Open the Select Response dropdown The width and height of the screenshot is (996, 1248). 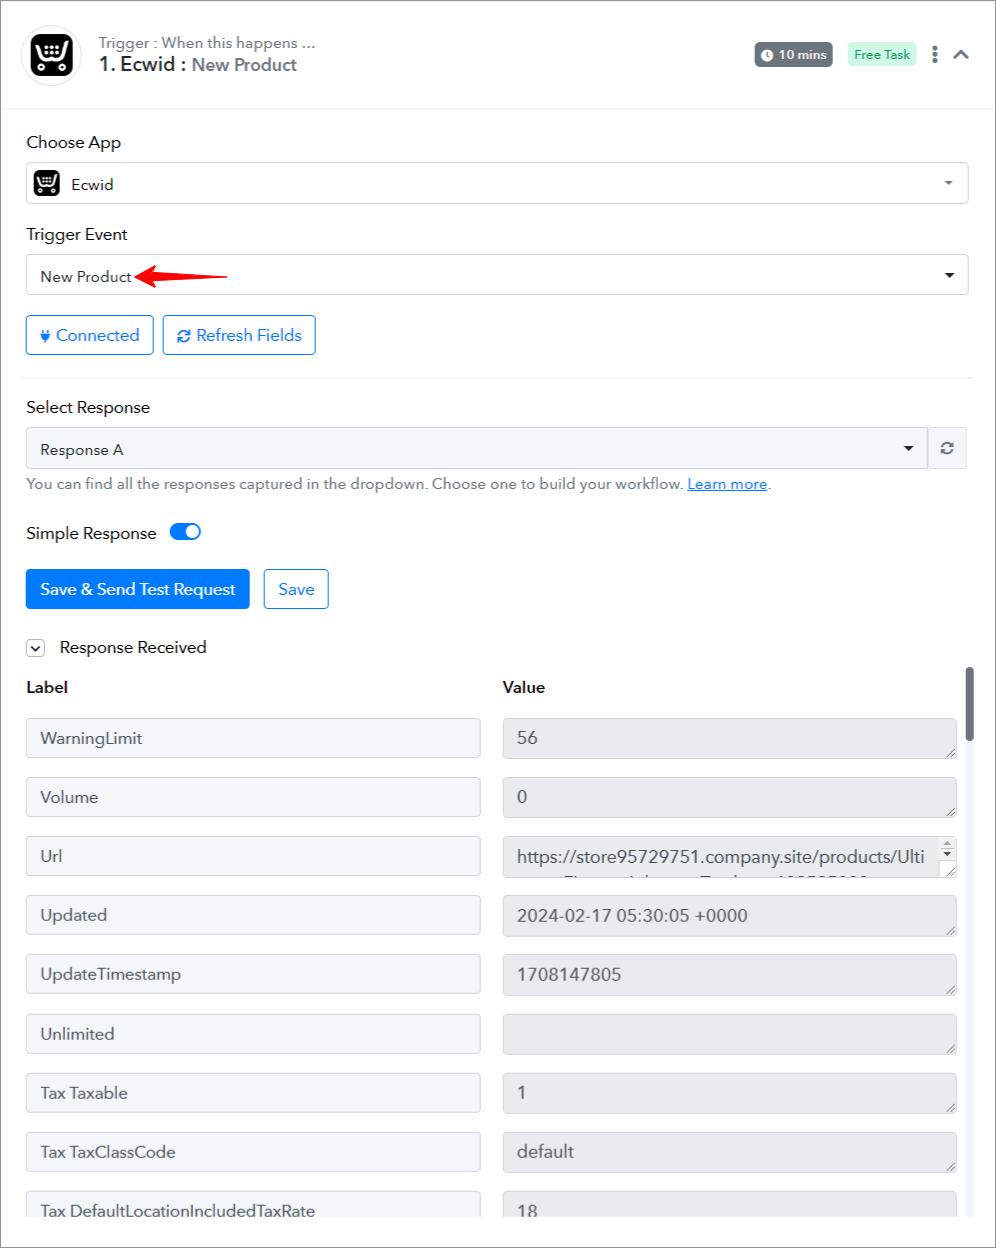(x=477, y=449)
